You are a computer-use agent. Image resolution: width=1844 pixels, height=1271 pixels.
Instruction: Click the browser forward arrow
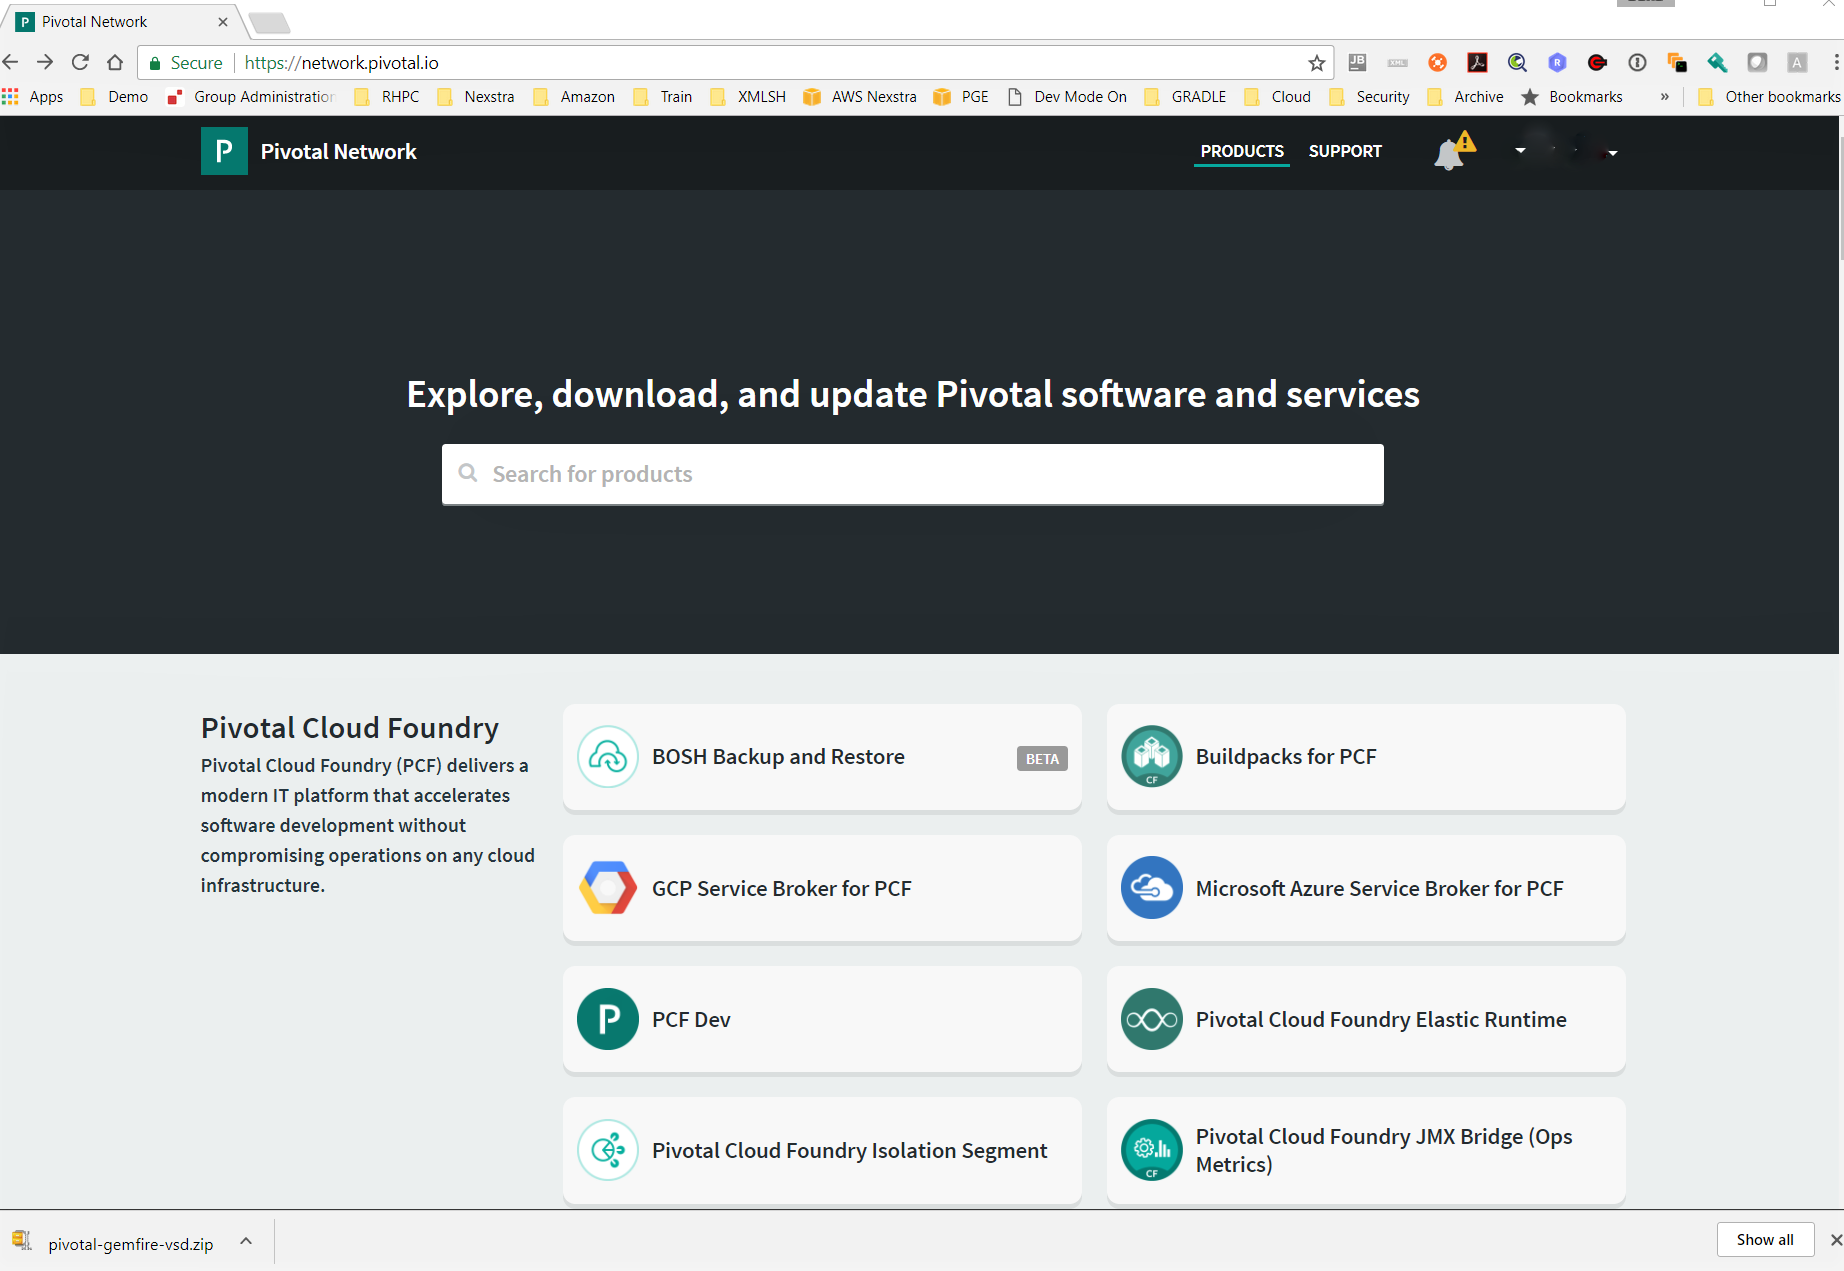[45, 62]
